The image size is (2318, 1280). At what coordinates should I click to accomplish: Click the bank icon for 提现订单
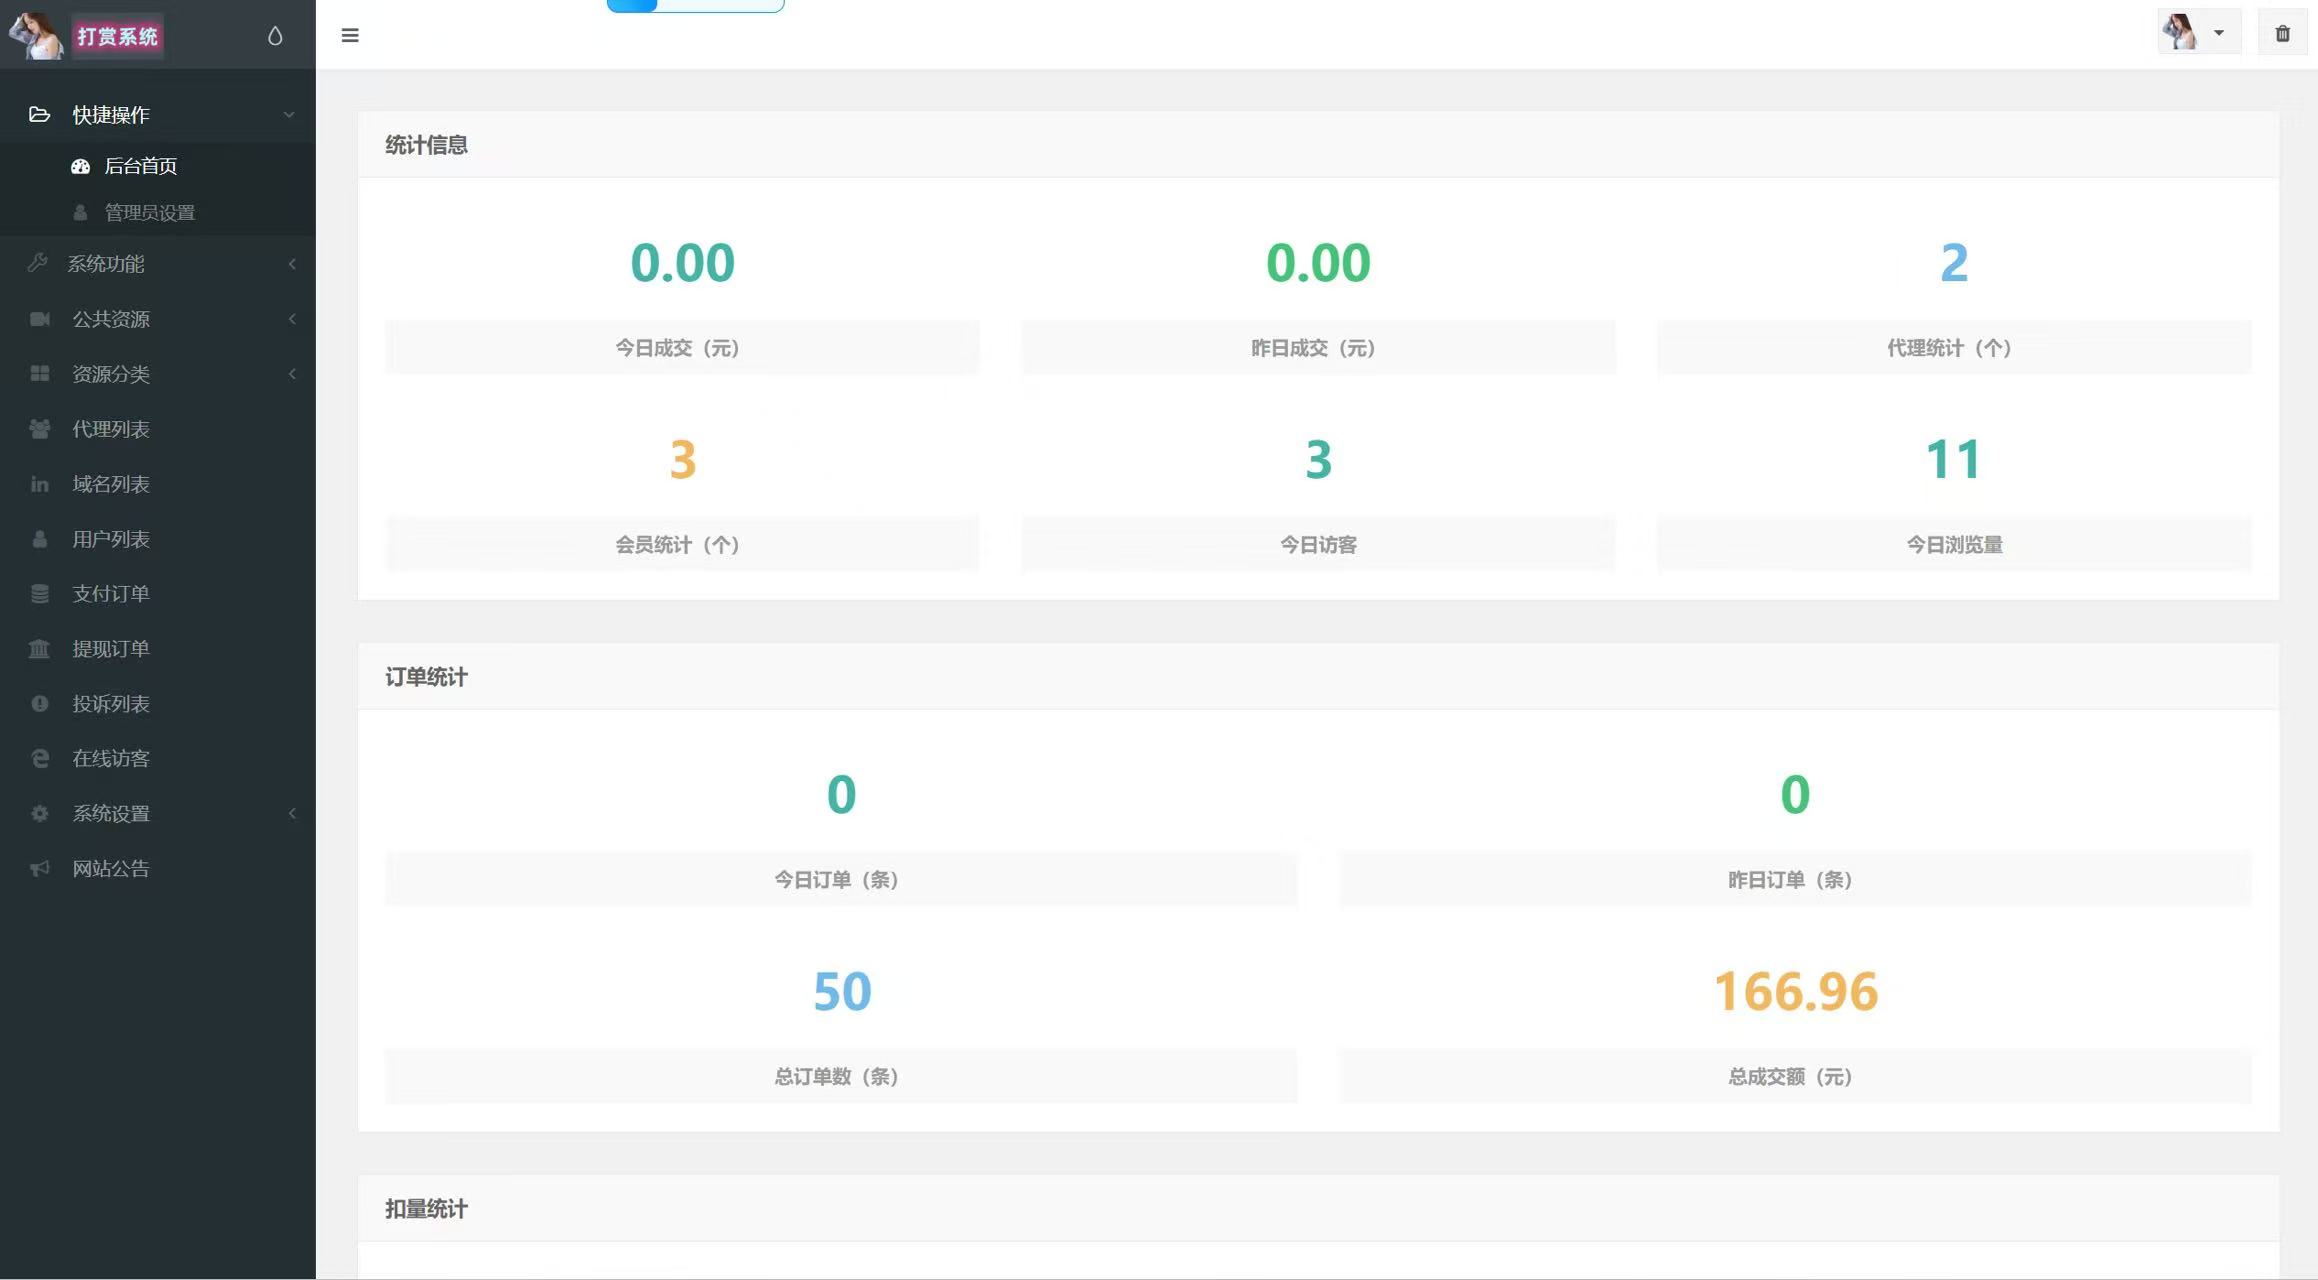point(39,649)
